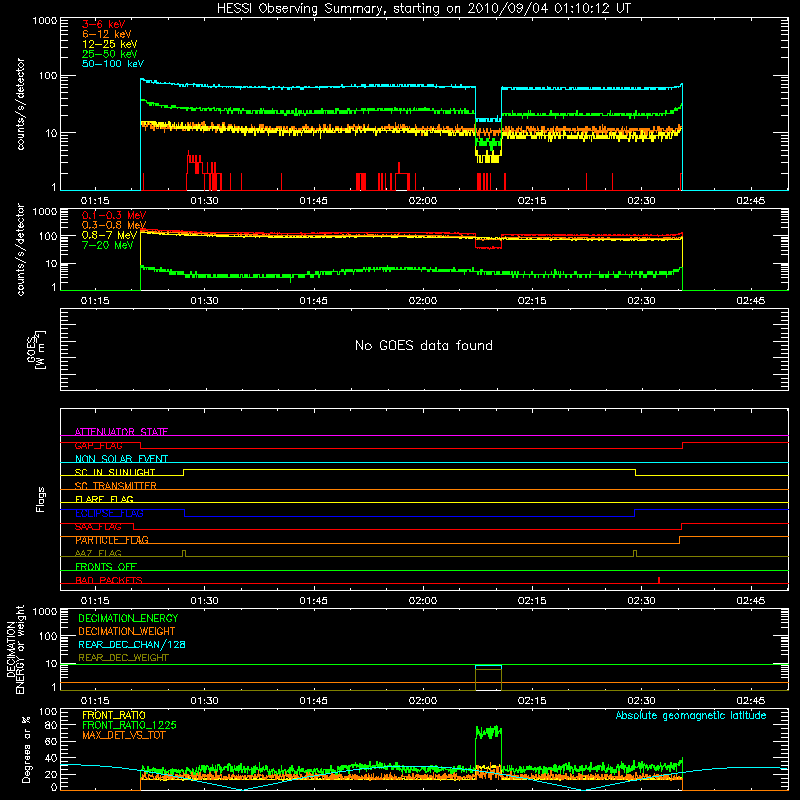800x800 pixels.
Task: Click the 7-20 MeV legend label
Action: (x=107, y=245)
